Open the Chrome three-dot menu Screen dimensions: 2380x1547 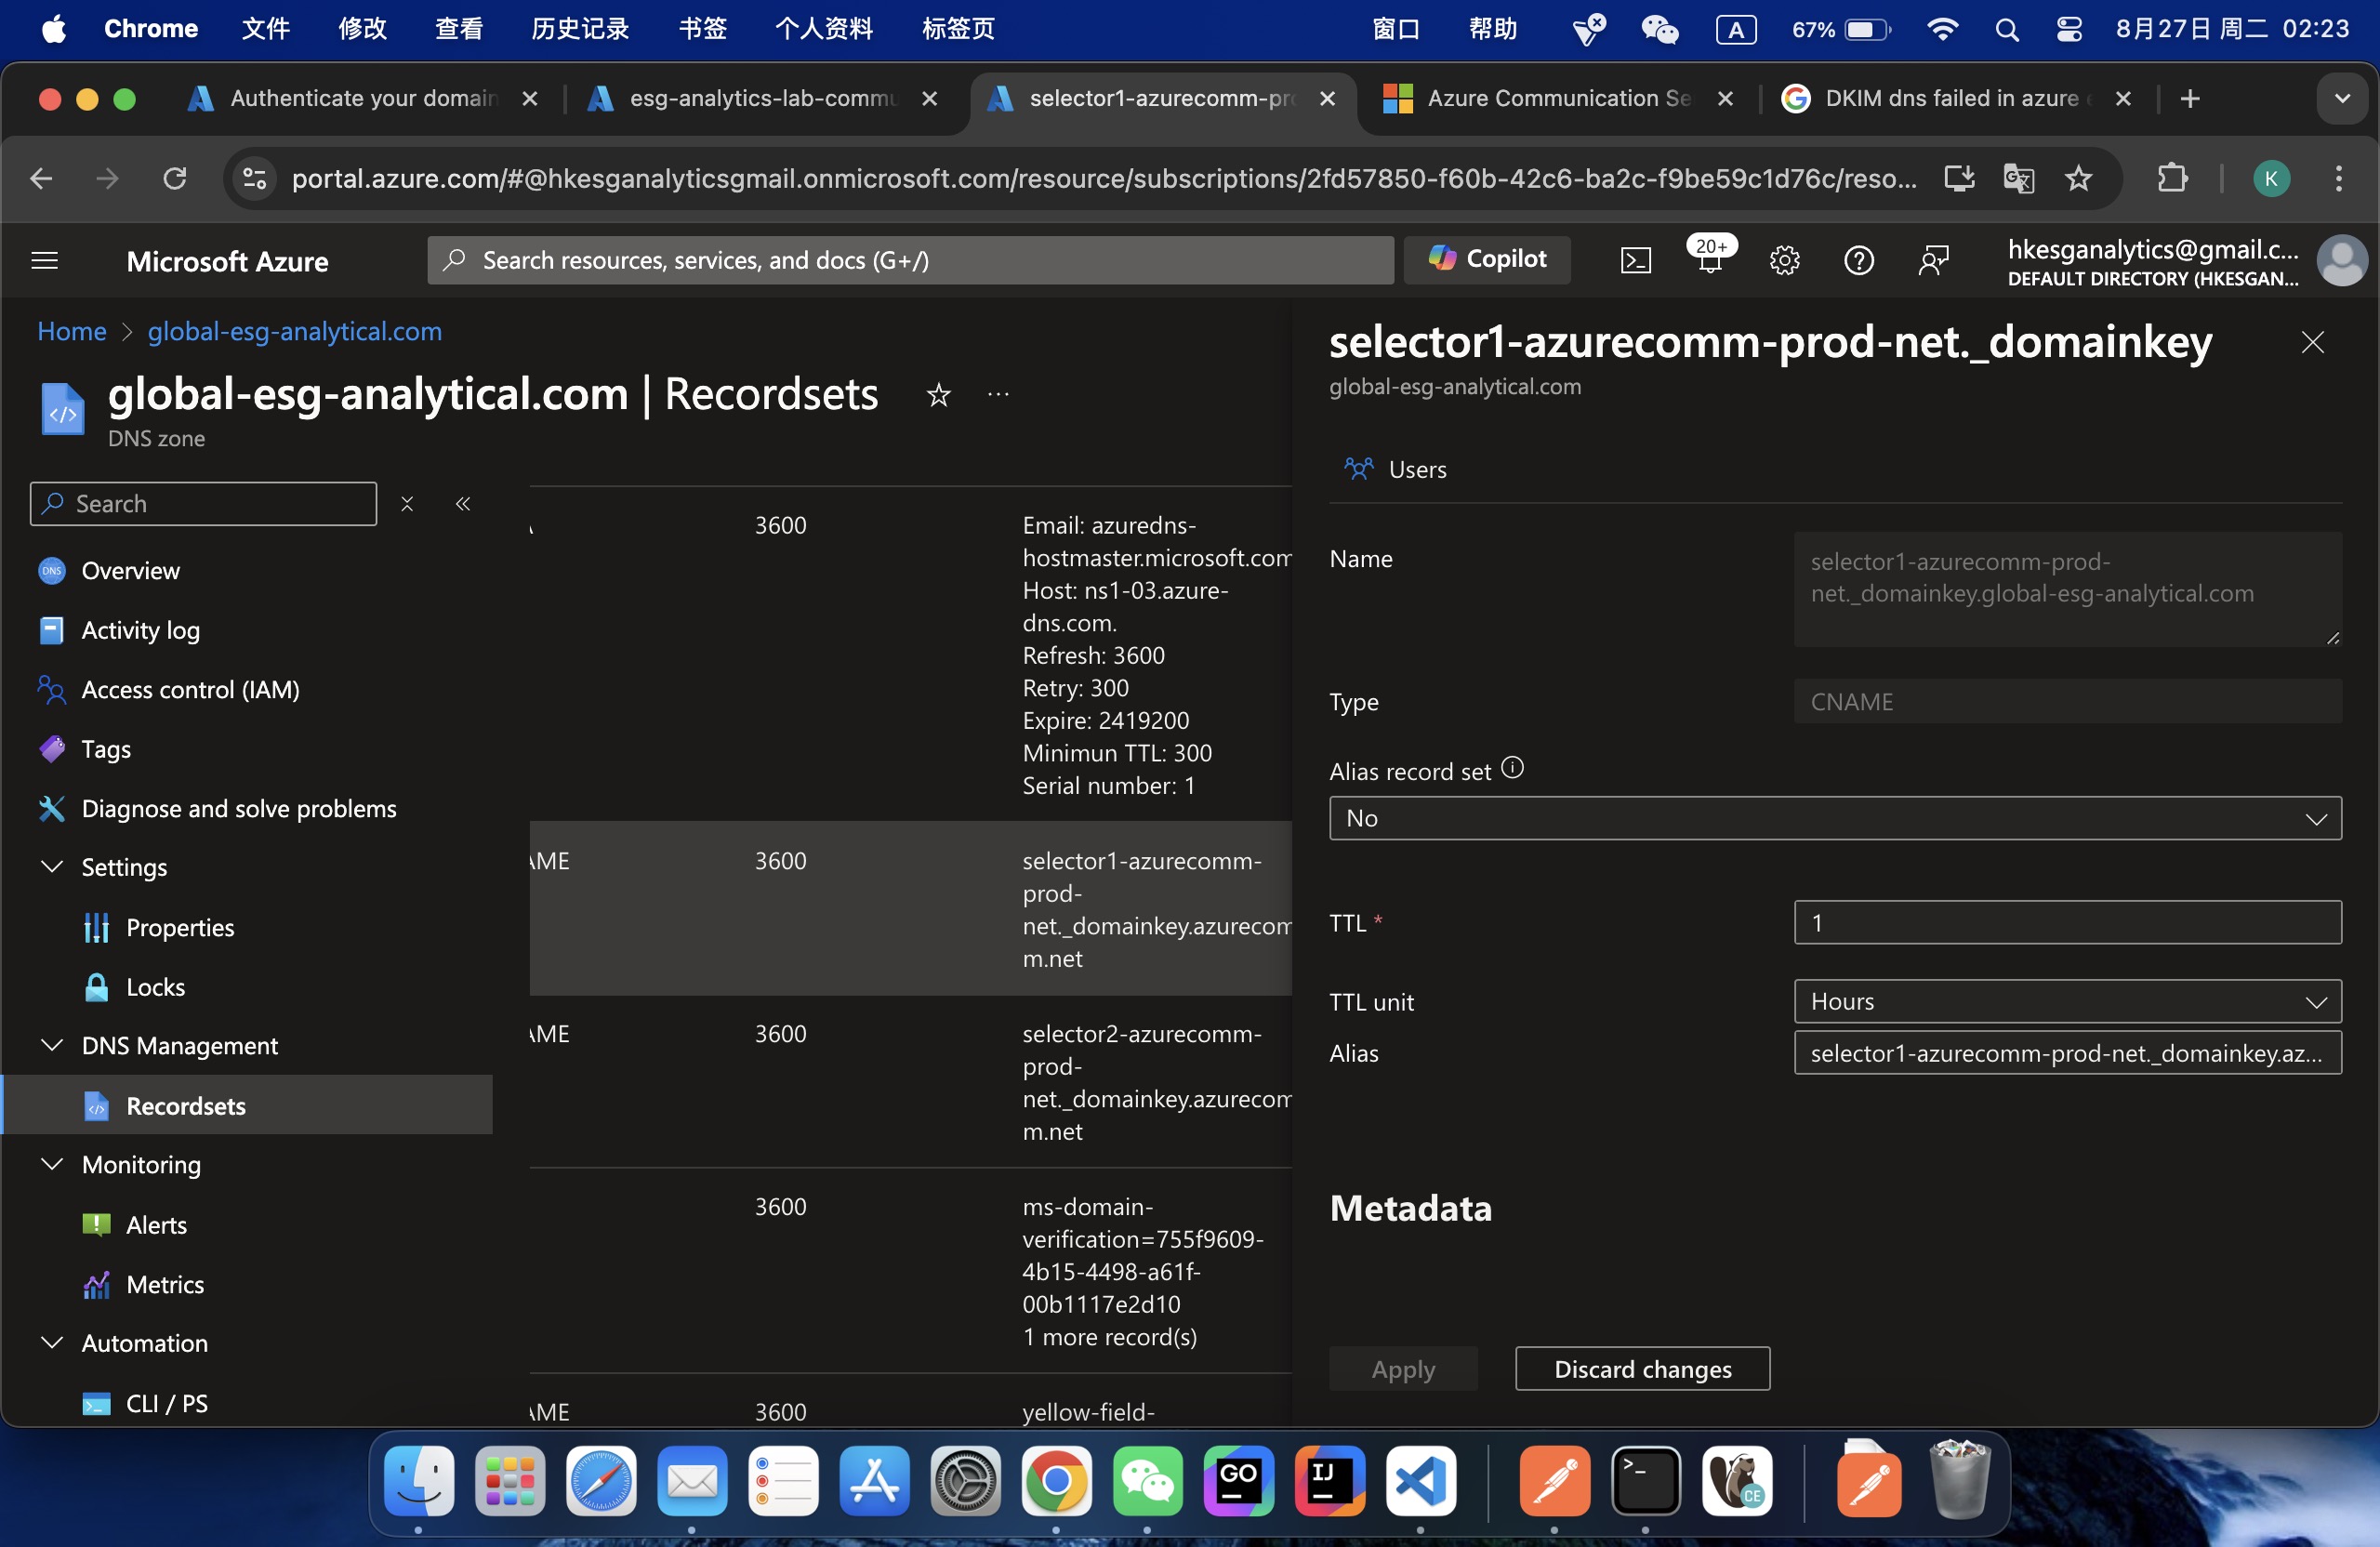(2338, 179)
